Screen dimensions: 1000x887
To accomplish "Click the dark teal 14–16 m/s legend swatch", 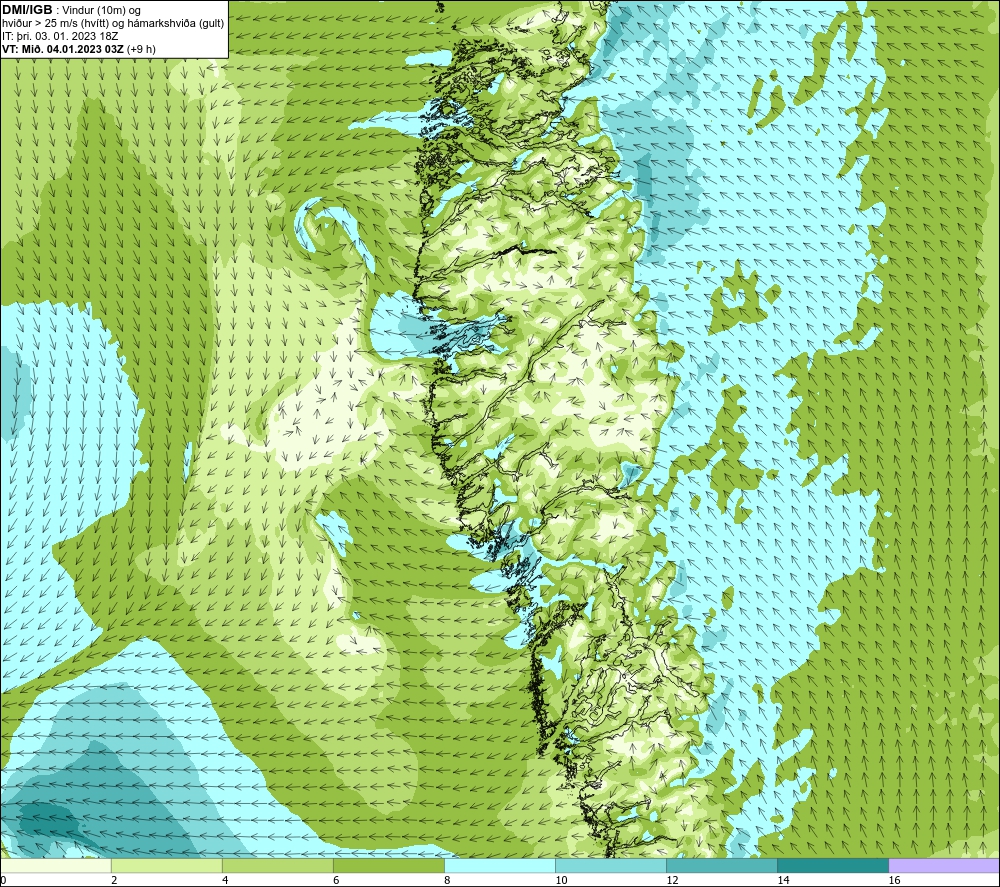I will [832, 865].
